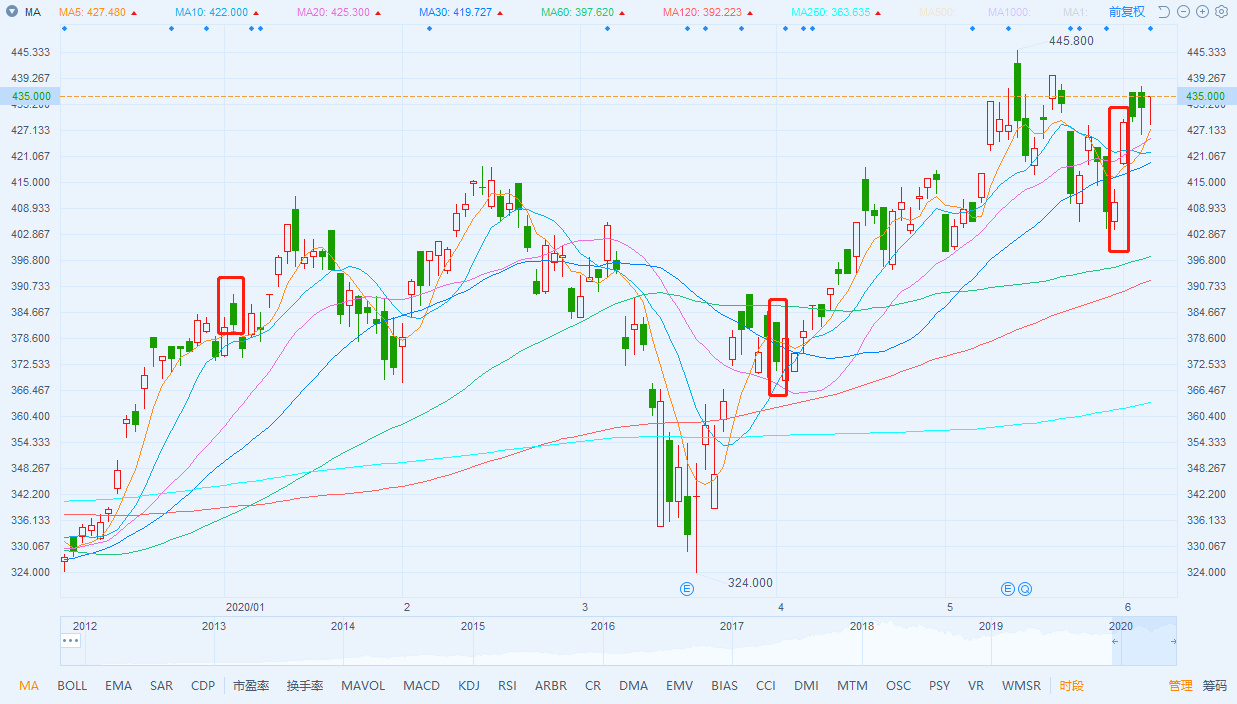Open 管理 indicator management

tap(1181, 686)
